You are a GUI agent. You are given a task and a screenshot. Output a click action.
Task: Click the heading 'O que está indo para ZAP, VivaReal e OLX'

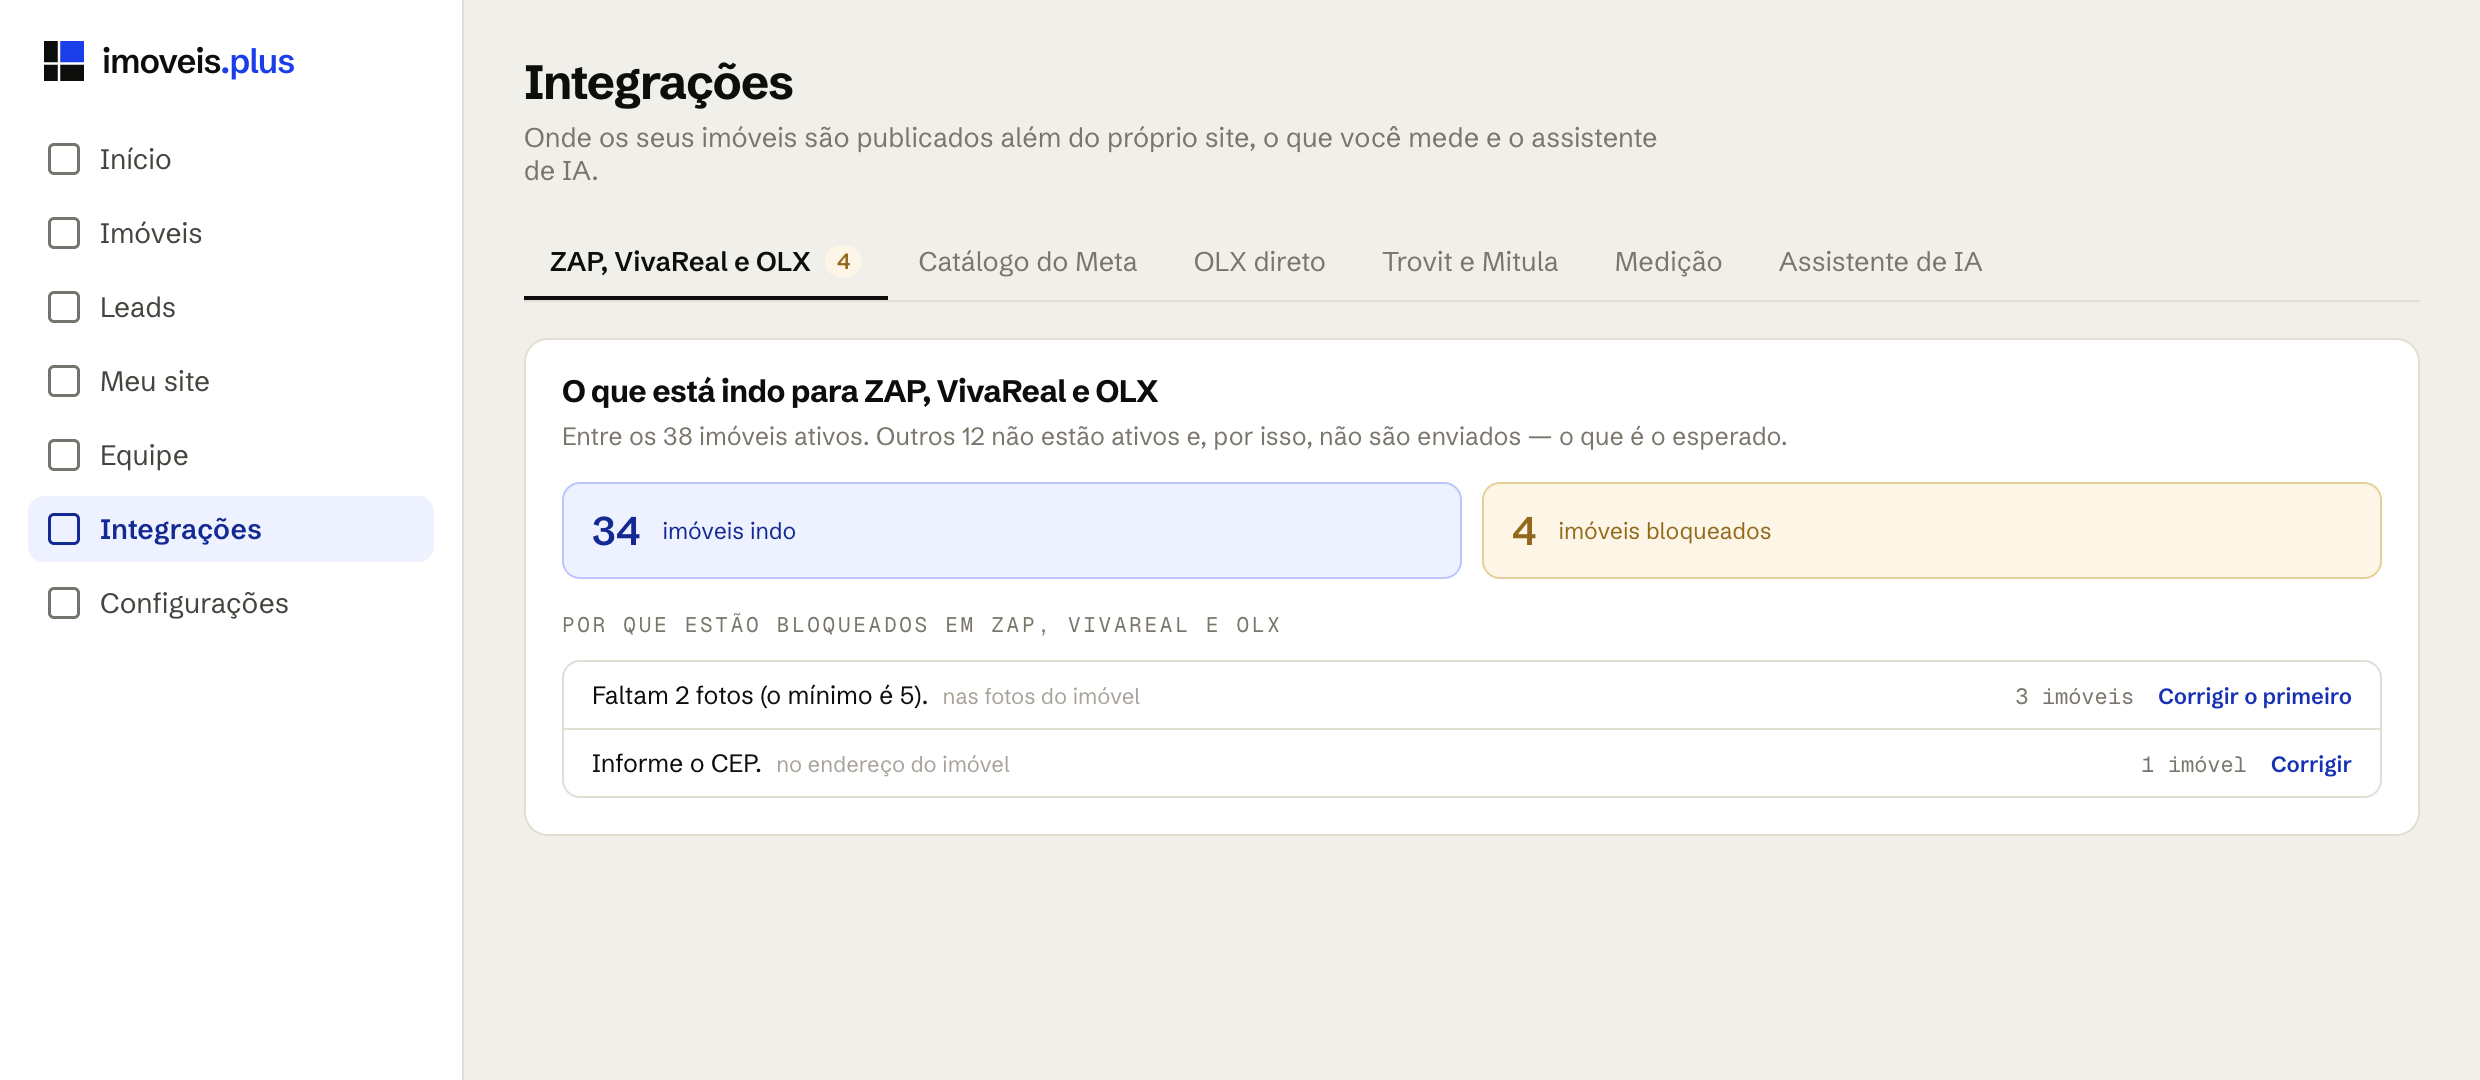859,391
